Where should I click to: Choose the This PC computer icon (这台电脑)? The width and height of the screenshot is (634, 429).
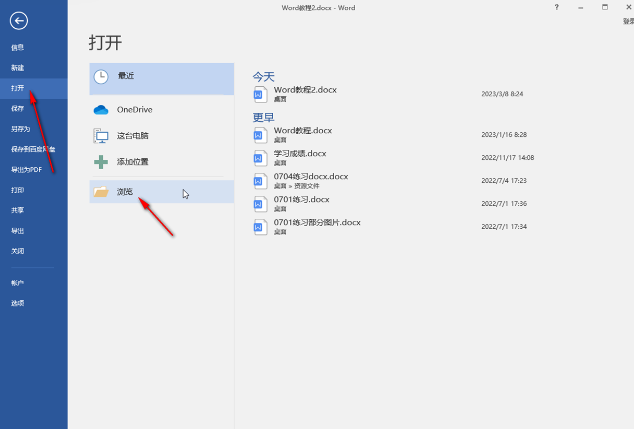click(x=101, y=136)
